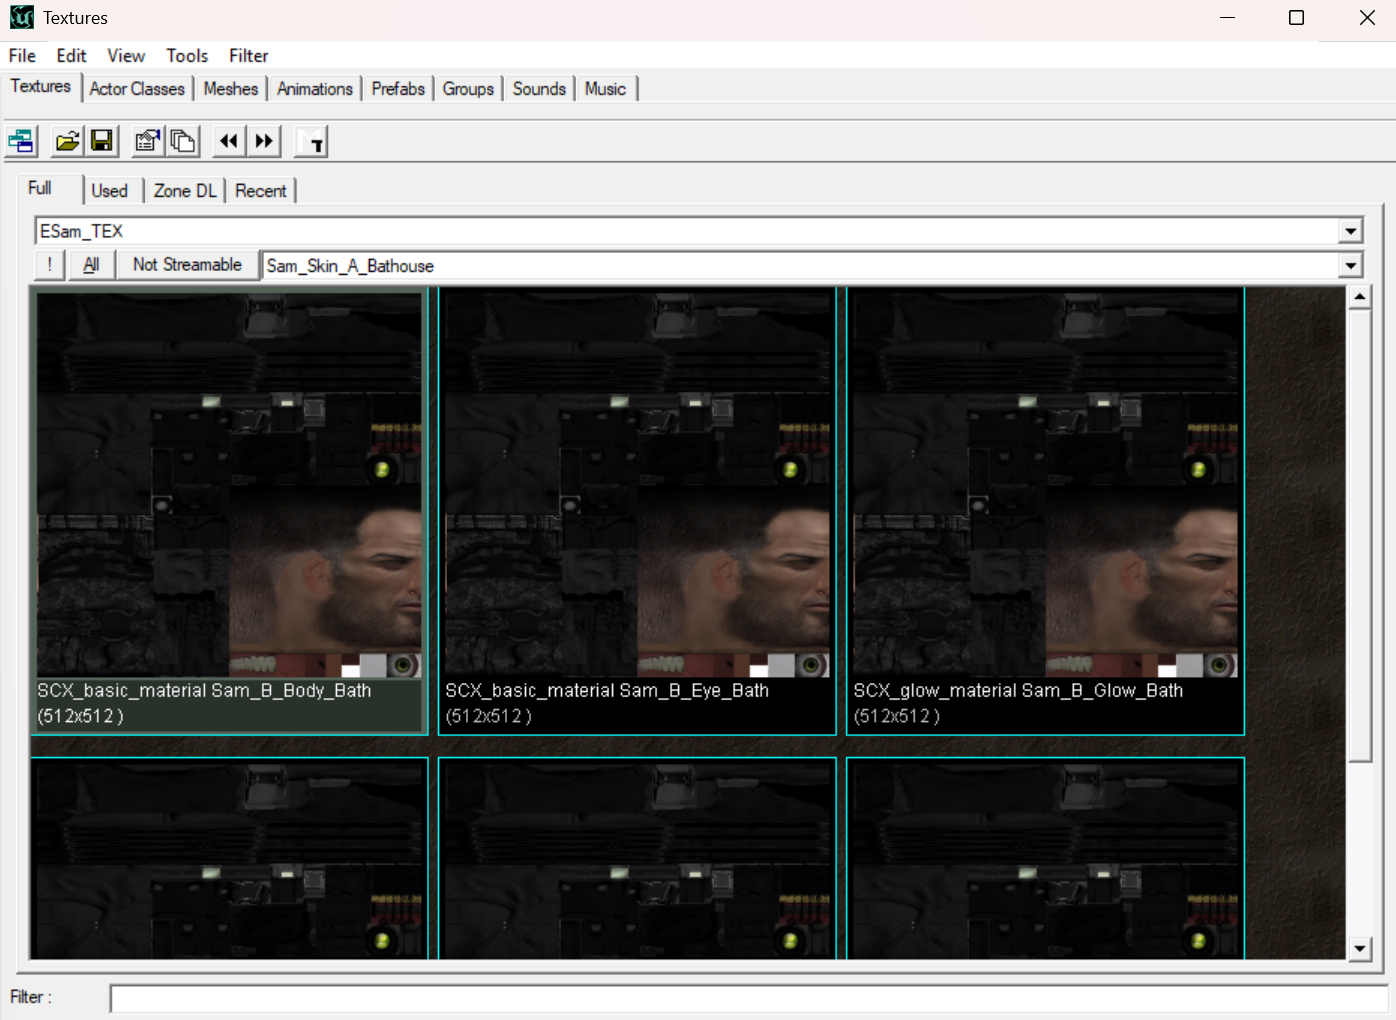Go to next group with double-right arrows

[264, 141]
